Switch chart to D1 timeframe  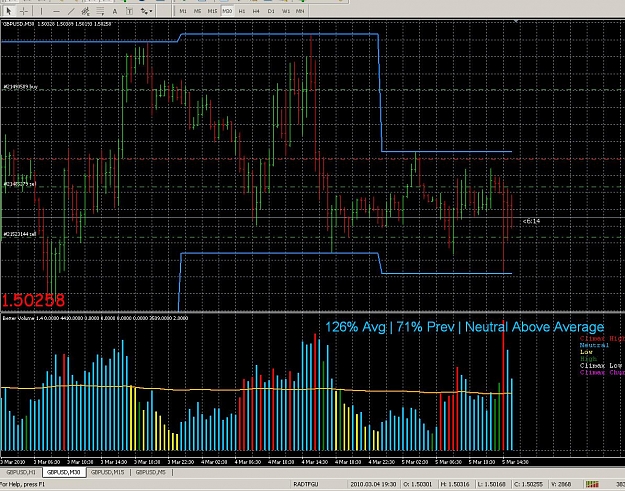click(271, 11)
